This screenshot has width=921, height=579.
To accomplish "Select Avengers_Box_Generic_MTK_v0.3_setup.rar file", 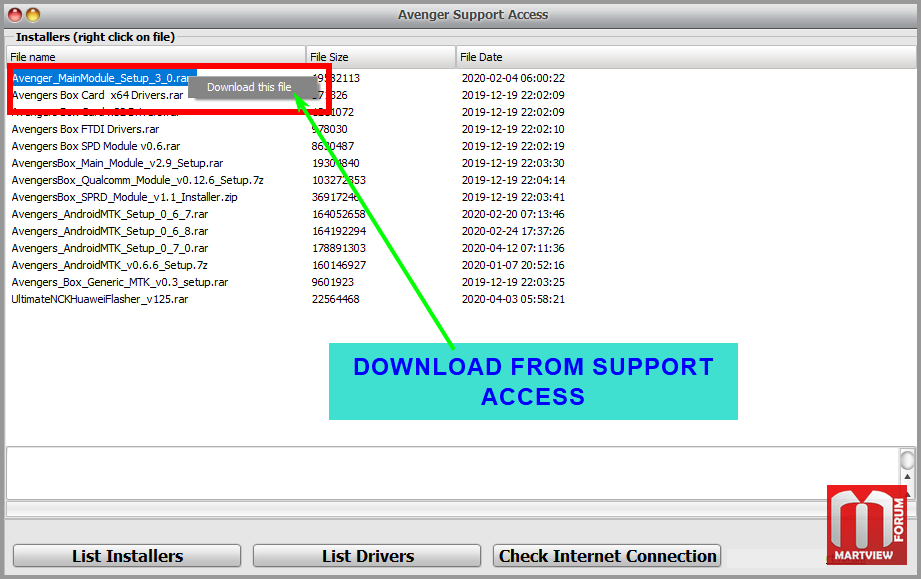I will click(120, 282).
